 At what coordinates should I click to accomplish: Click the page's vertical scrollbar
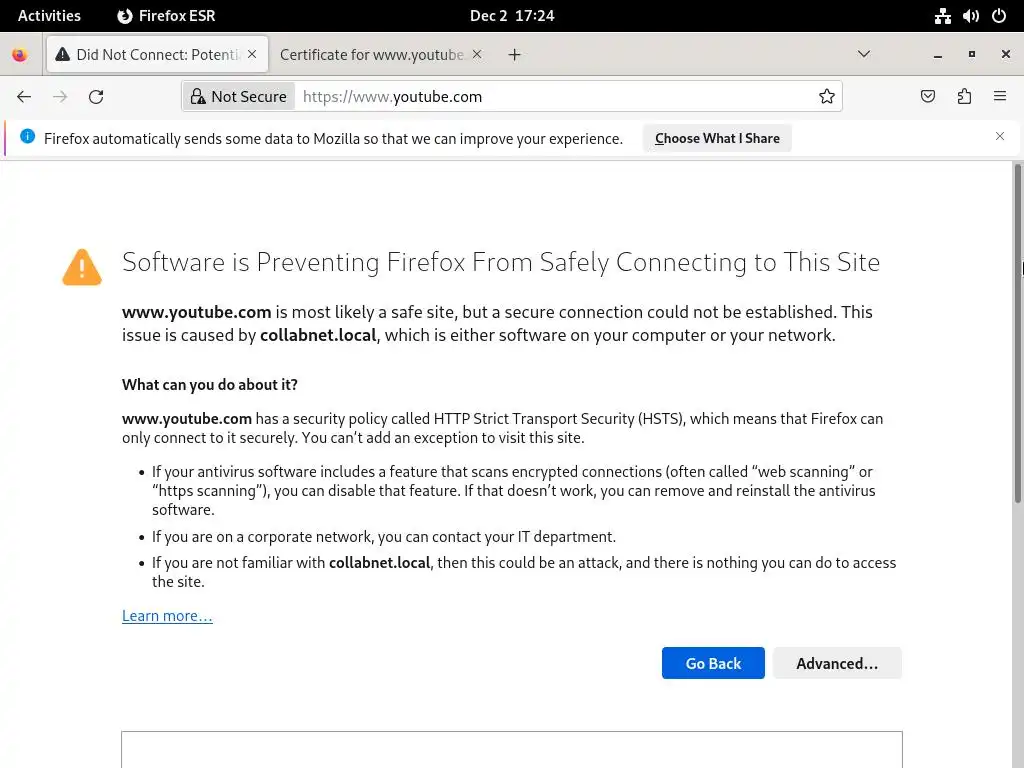coord(1018,400)
